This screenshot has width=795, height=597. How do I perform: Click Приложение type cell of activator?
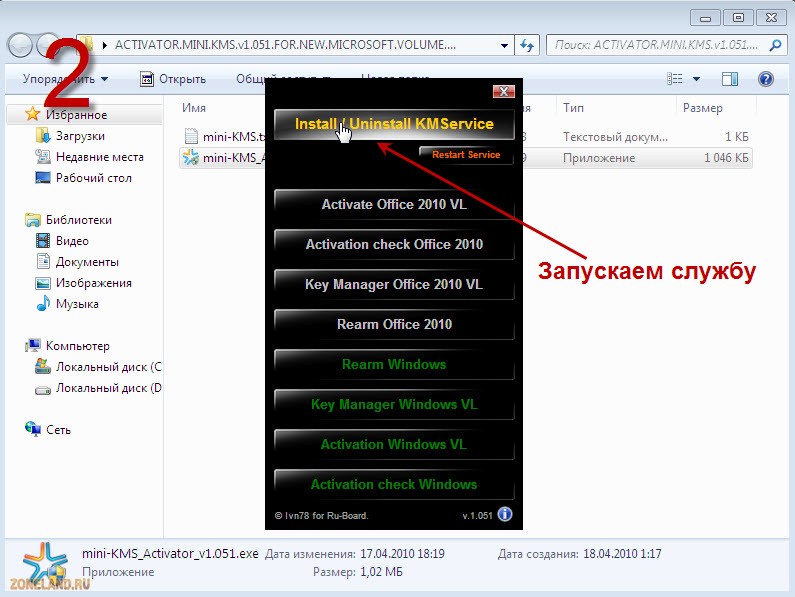(599, 158)
